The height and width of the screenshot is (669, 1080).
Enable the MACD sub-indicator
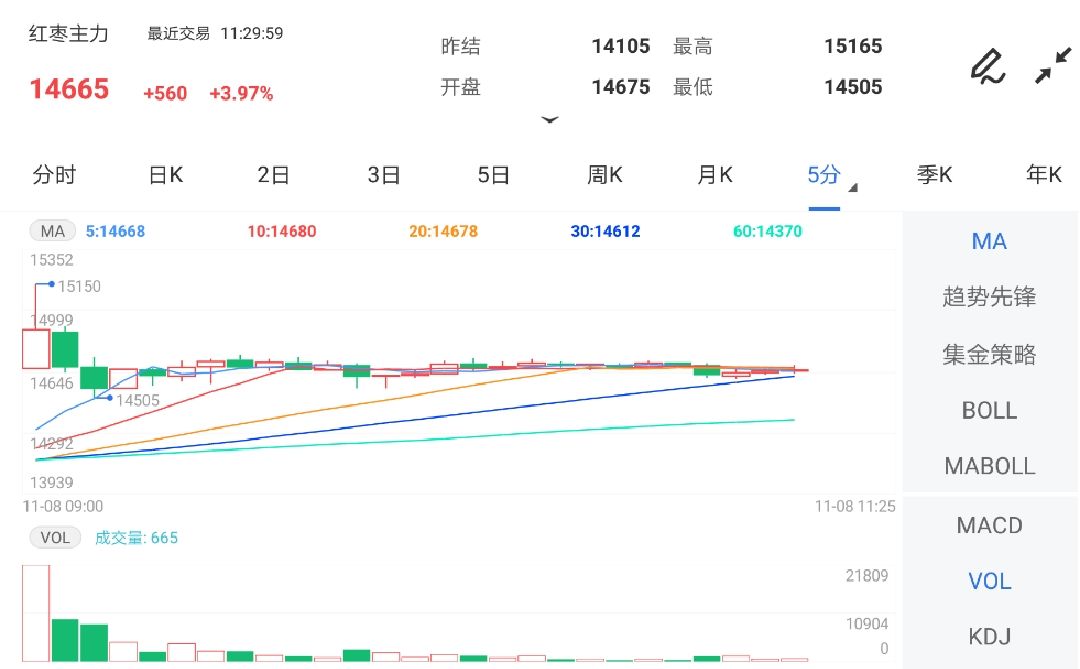click(x=989, y=526)
